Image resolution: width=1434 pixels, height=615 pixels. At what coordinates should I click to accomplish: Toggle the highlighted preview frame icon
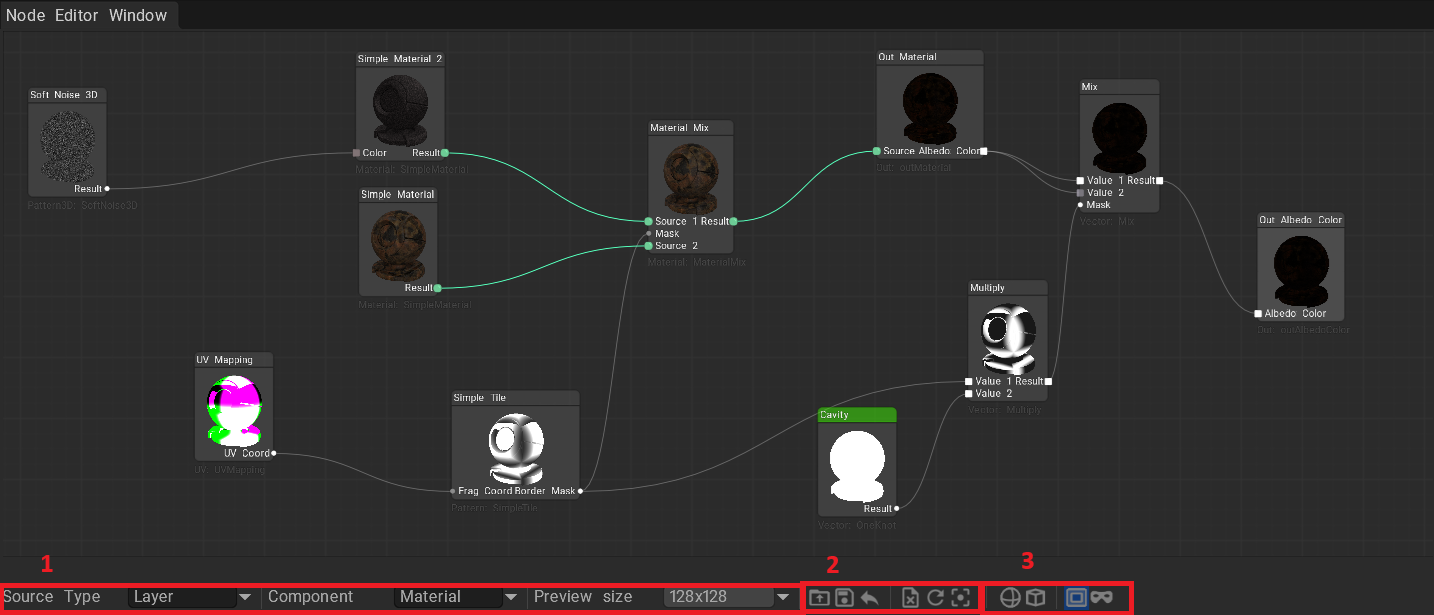[x=1076, y=597]
